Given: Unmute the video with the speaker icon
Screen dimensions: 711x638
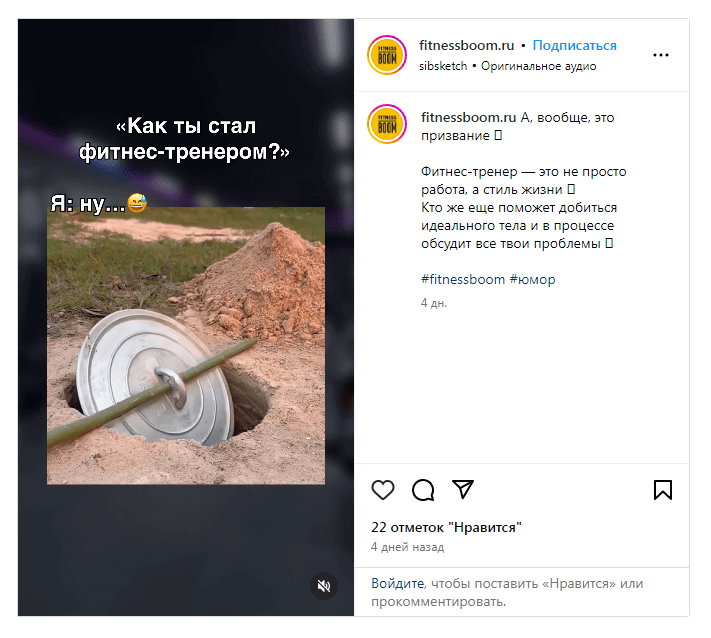Looking at the screenshot, I should 324,586.
